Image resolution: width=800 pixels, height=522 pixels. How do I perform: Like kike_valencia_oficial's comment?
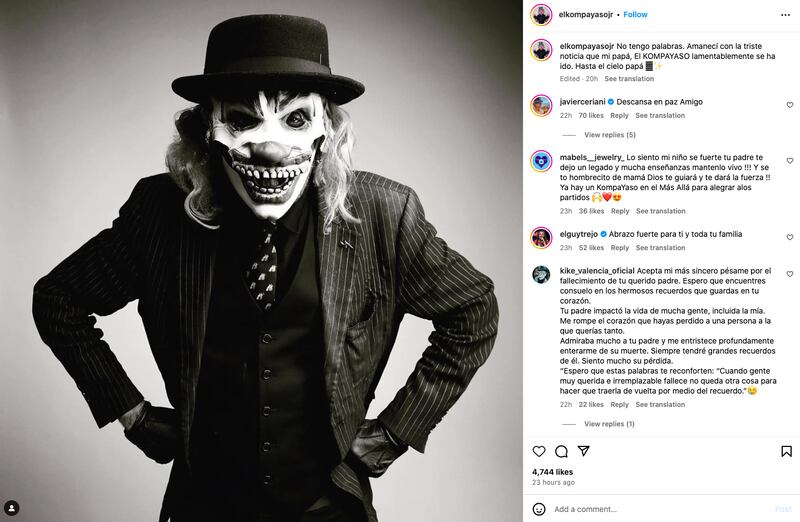[789, 274]
